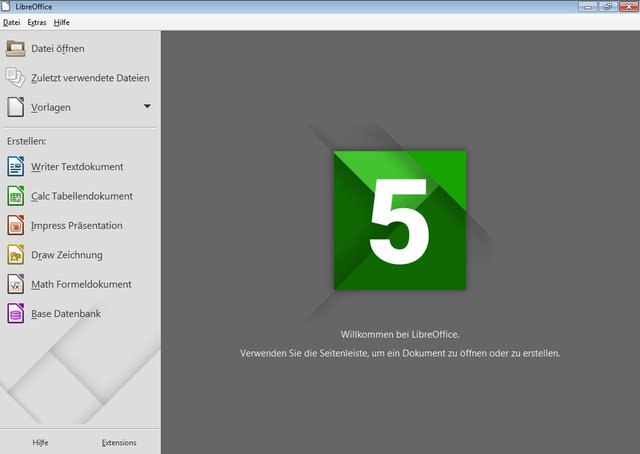640x454 pixels.
Task: Create a Math Formeldokument
Action: 81,284
